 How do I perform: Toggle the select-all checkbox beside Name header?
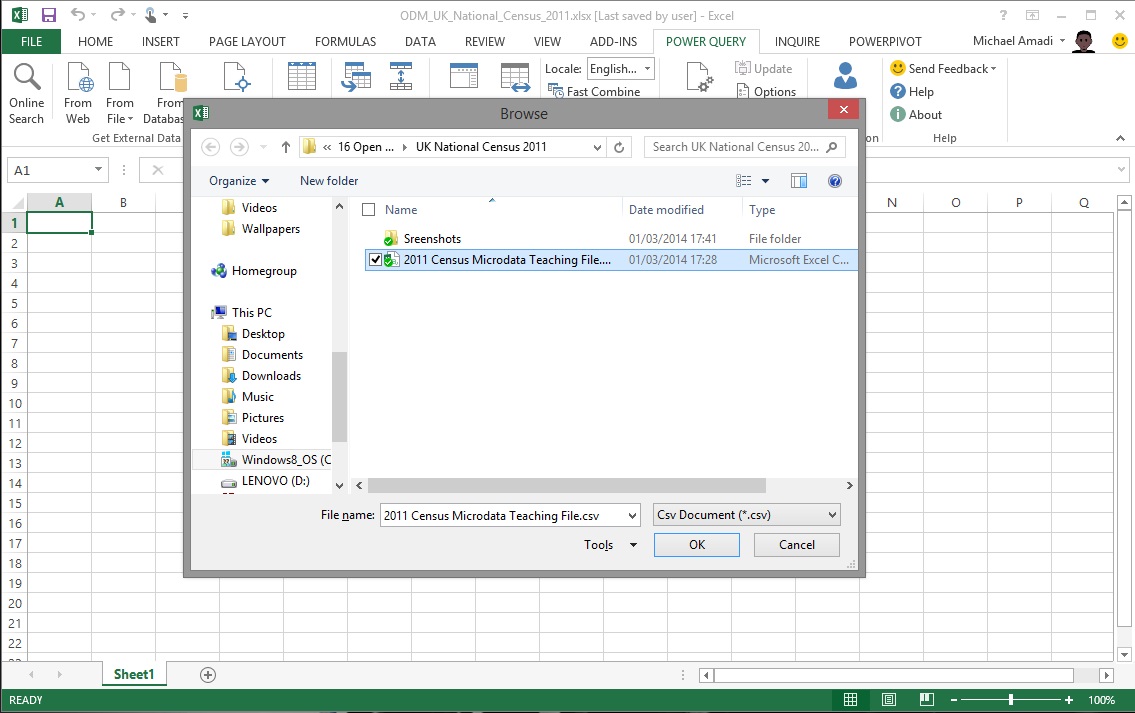tap(368, 210)
